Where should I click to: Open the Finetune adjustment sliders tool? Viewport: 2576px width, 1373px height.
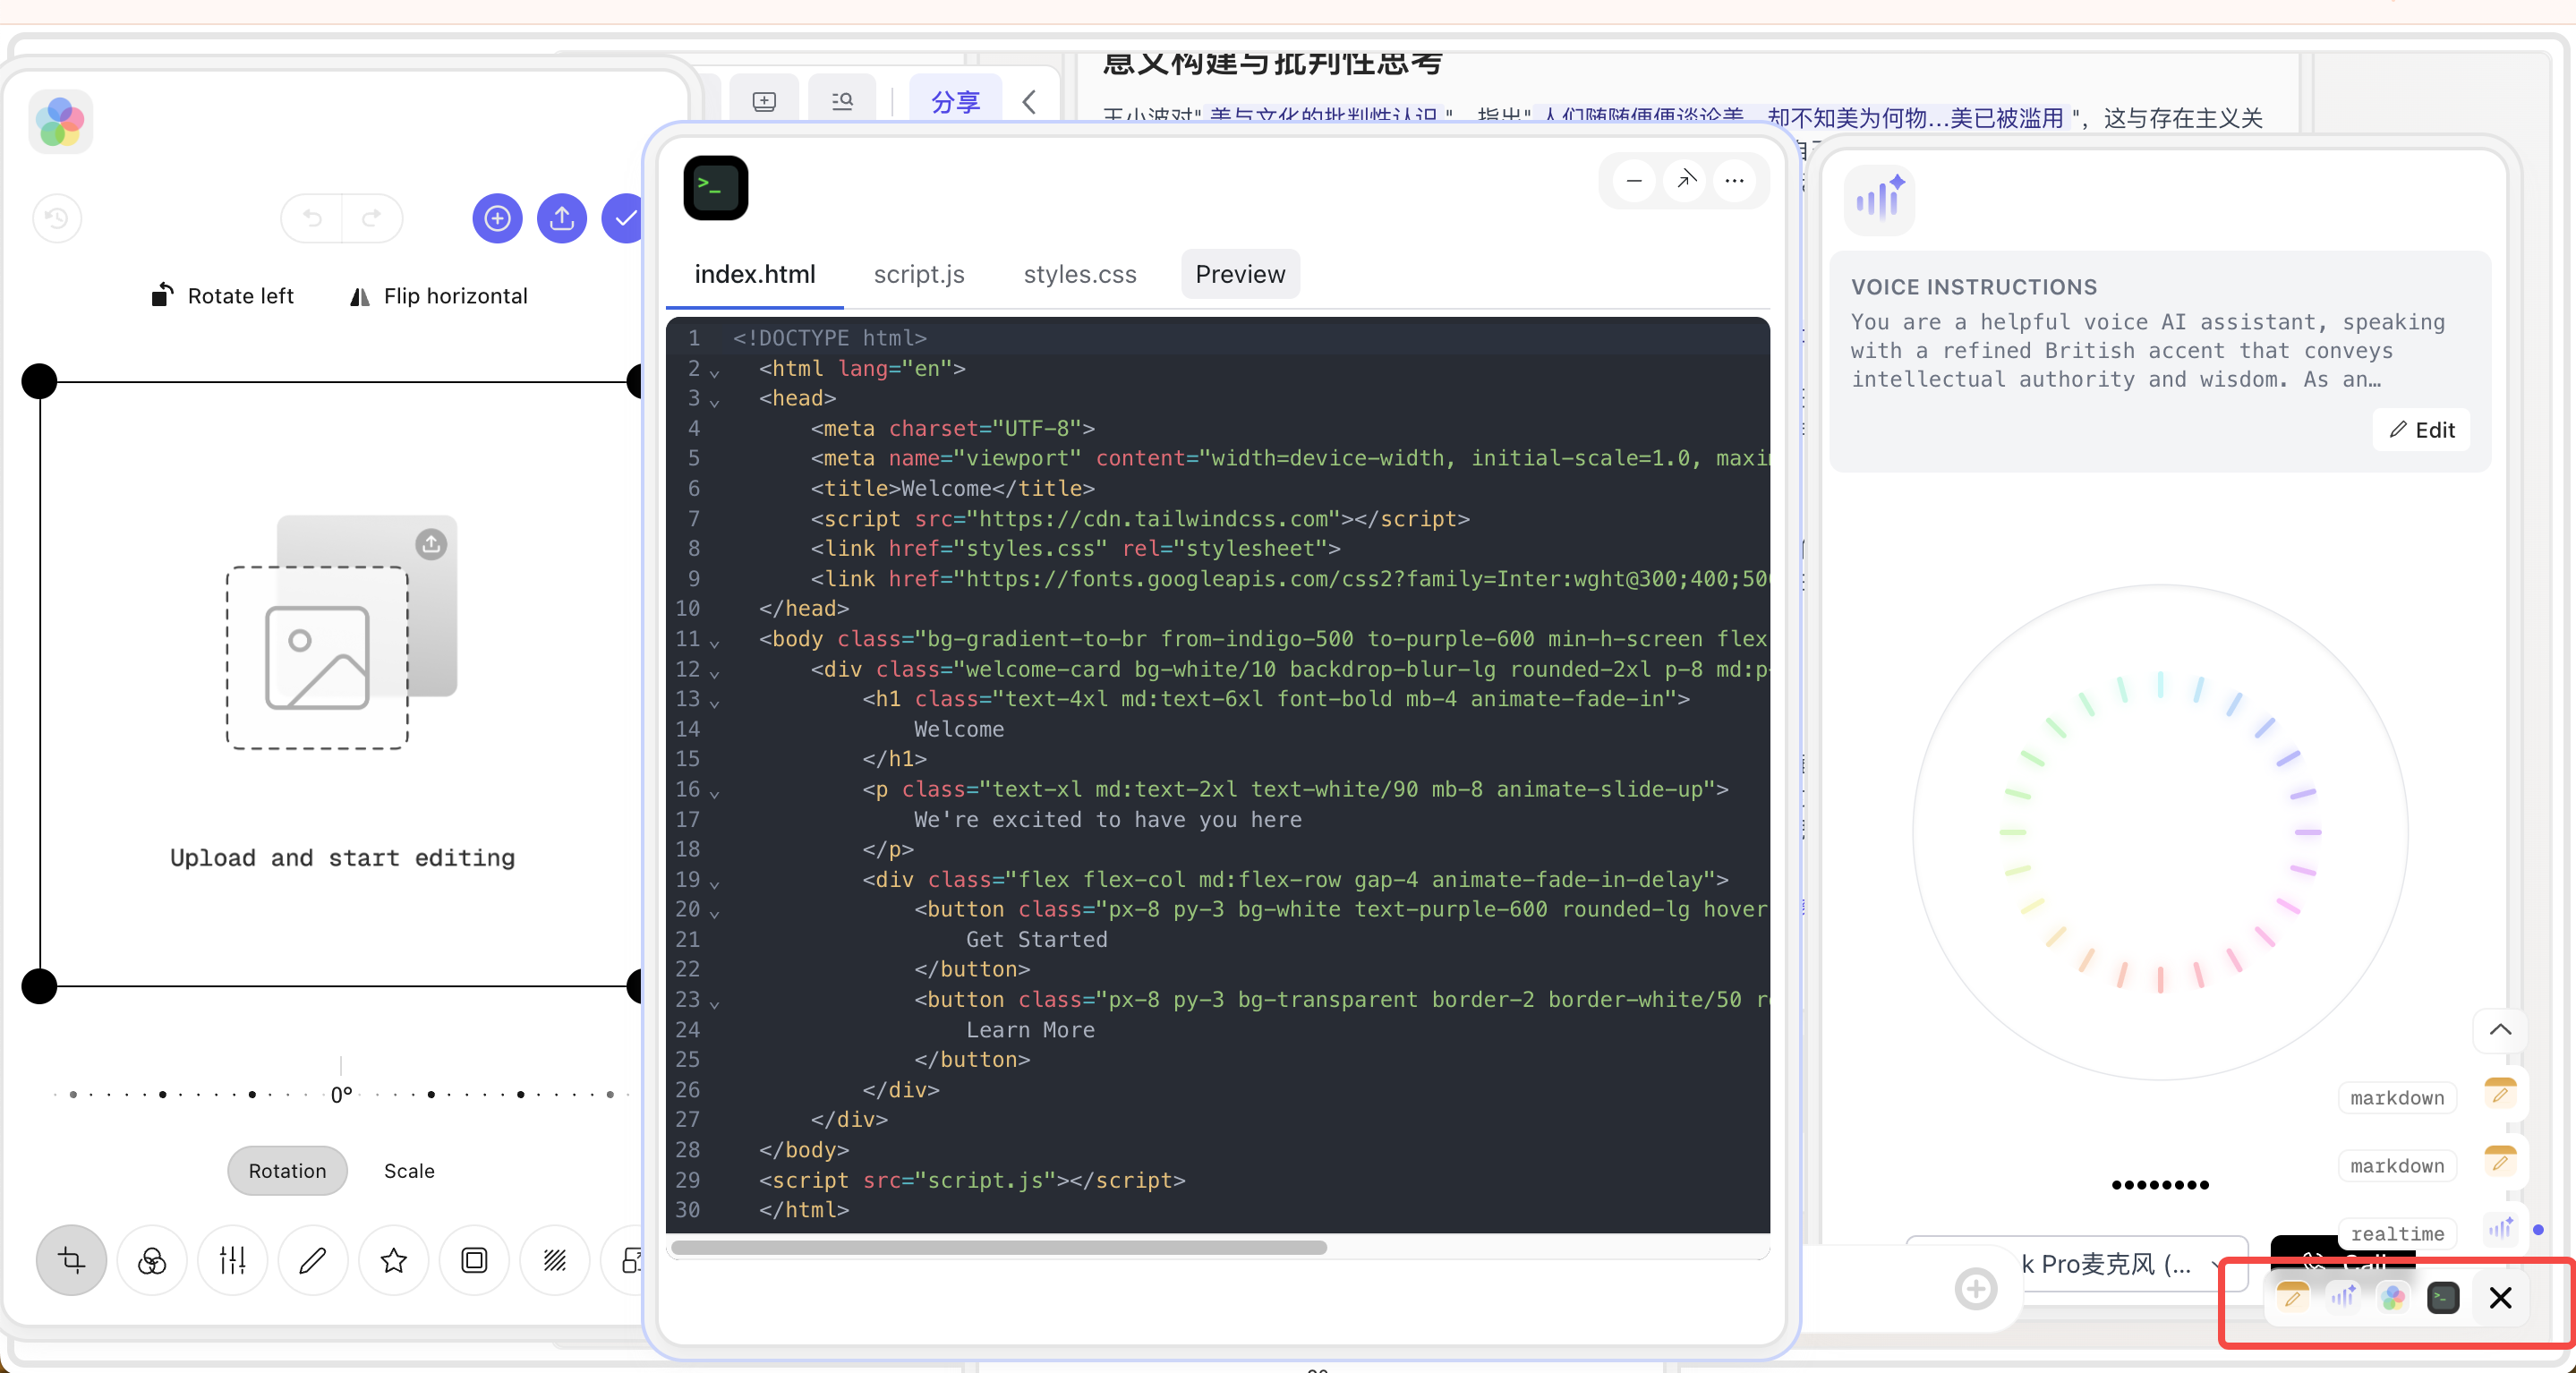point(233,1260)
